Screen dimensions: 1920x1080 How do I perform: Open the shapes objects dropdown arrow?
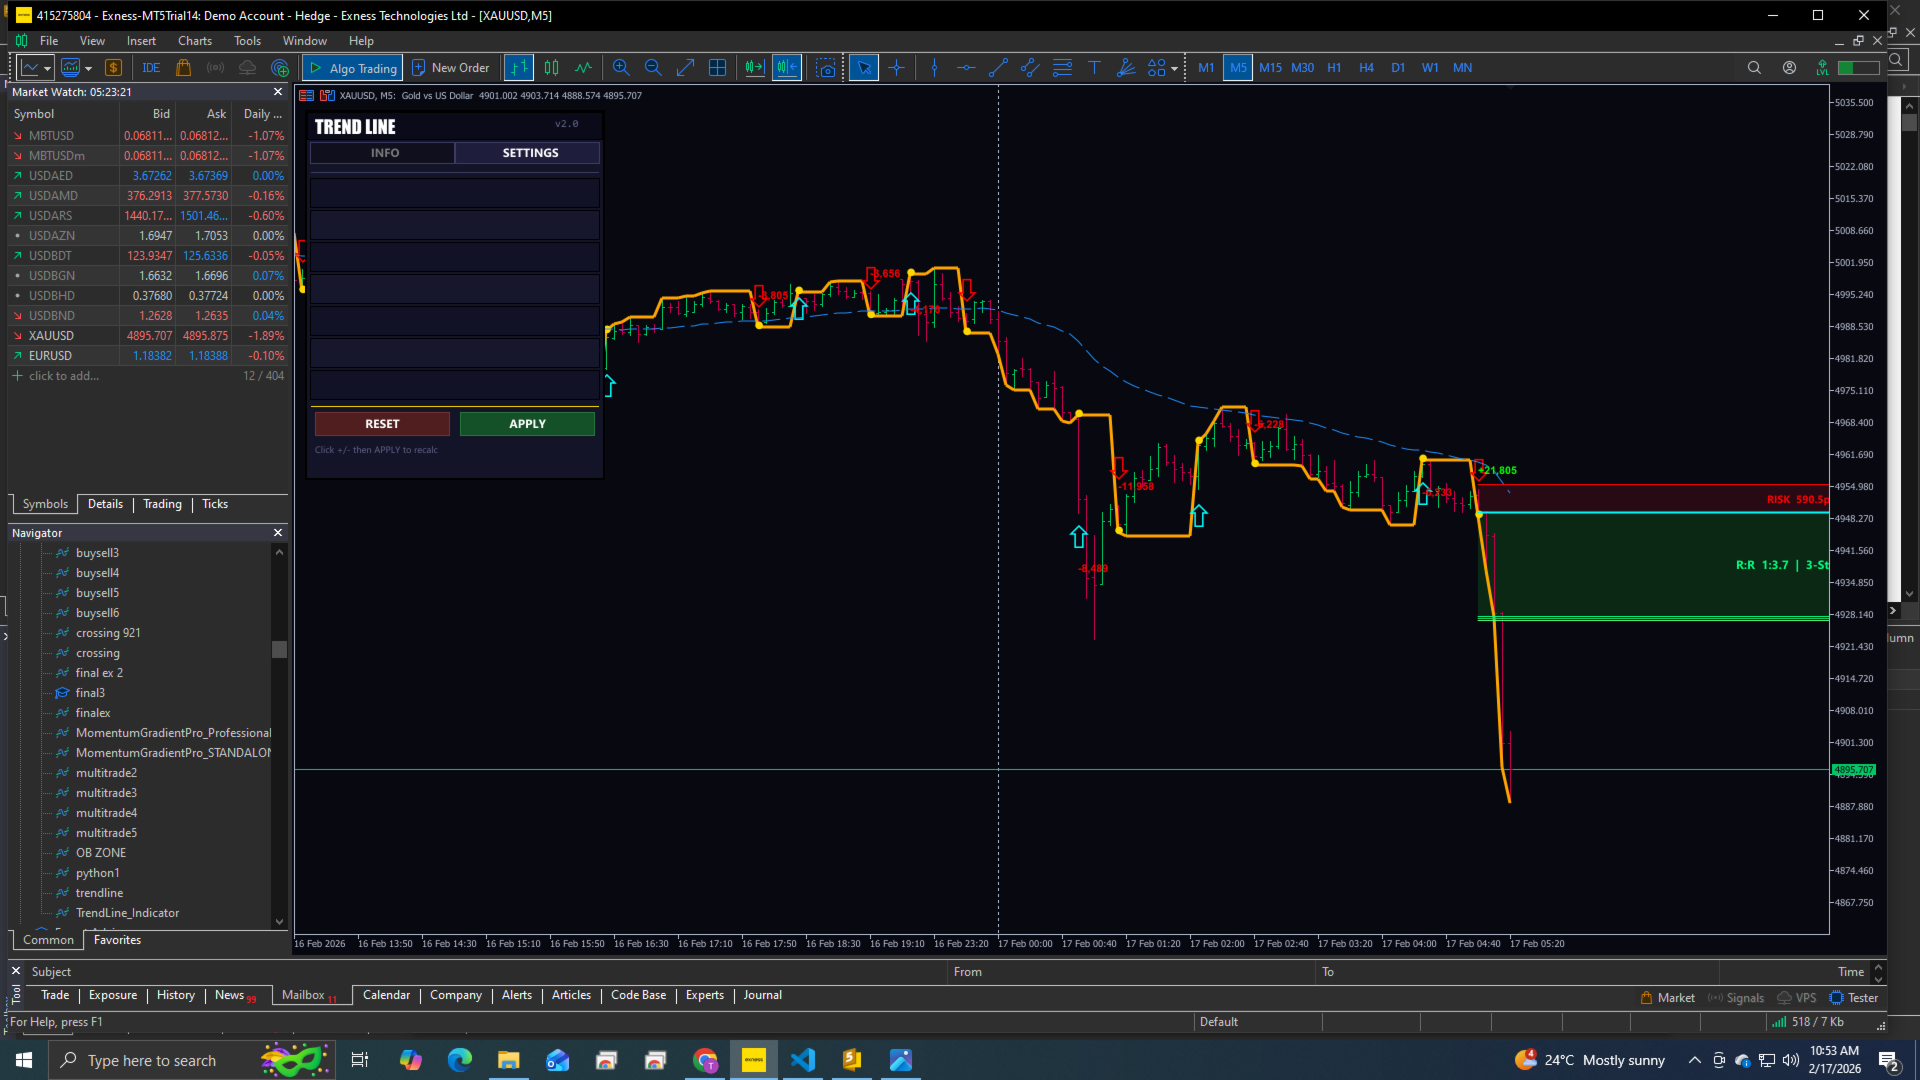point(1174,68)
